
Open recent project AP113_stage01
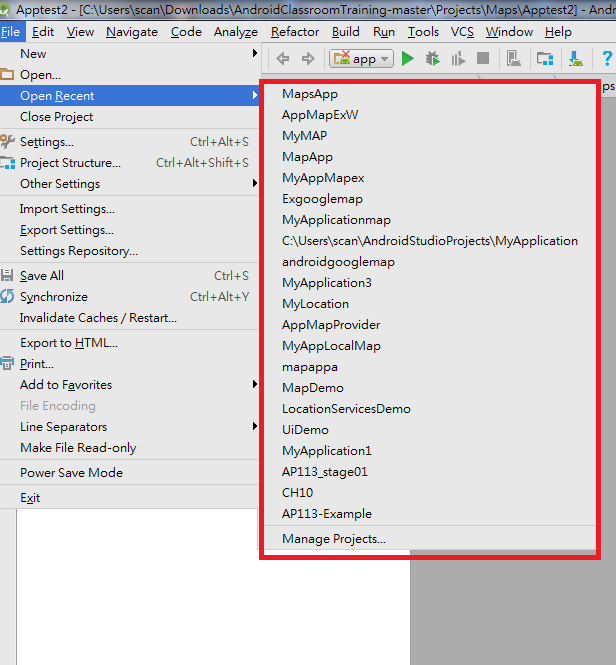430,472
